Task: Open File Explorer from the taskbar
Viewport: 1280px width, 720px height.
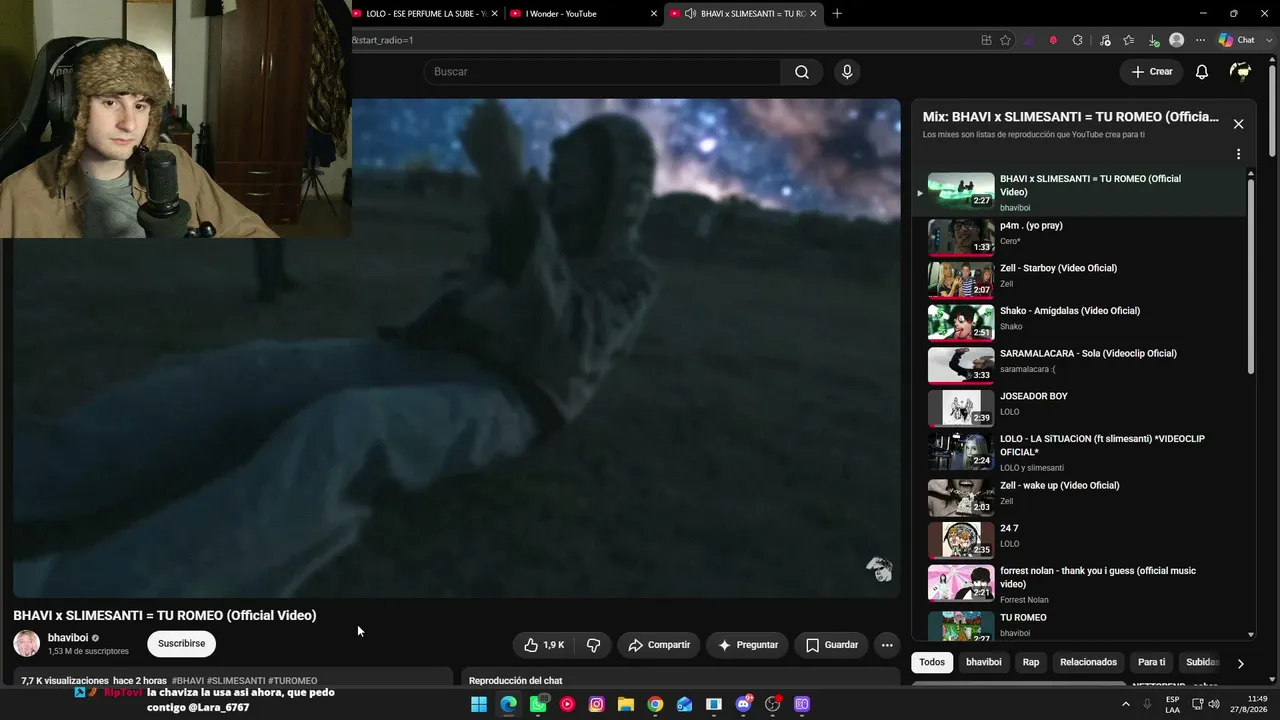Action: coord(626,704)
